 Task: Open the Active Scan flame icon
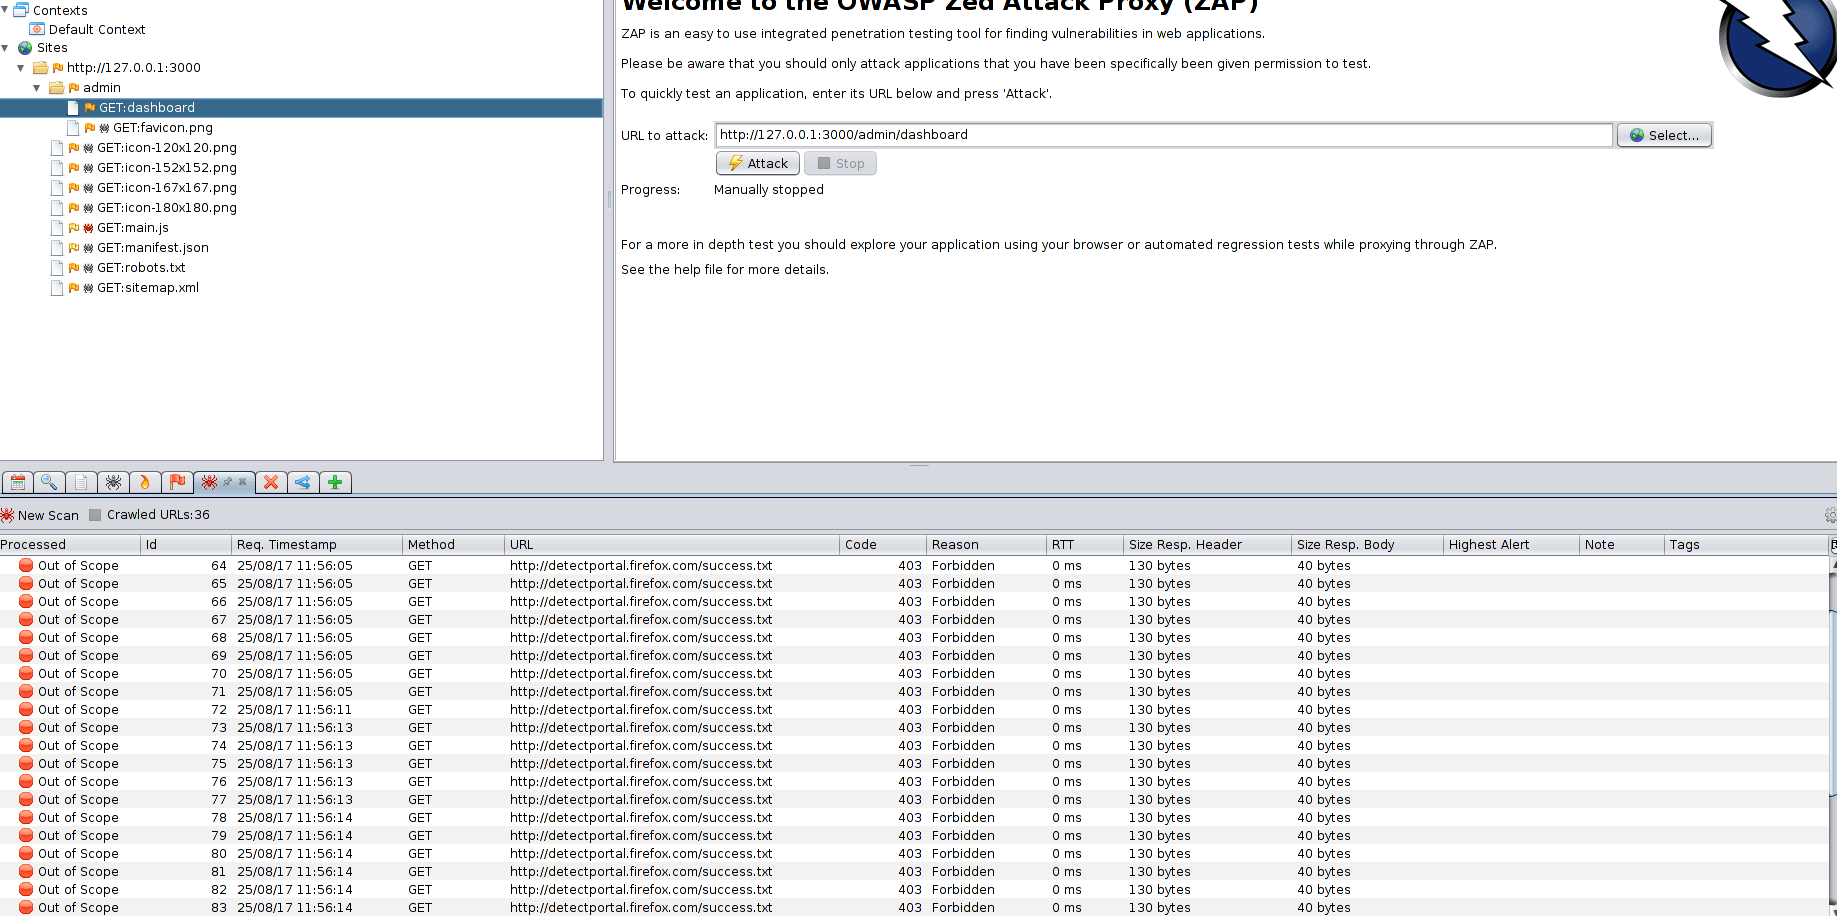(x=145, y=482)
